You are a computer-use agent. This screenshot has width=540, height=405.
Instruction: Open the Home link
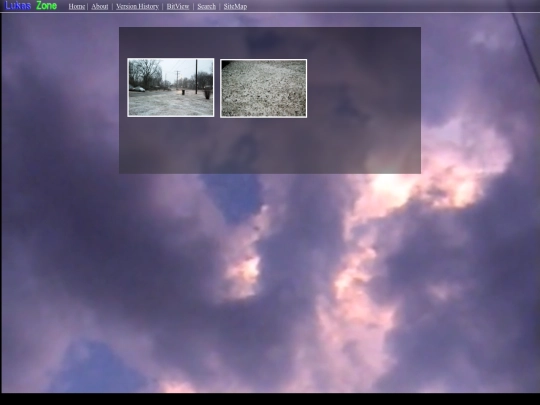click(x=77, y=7)
